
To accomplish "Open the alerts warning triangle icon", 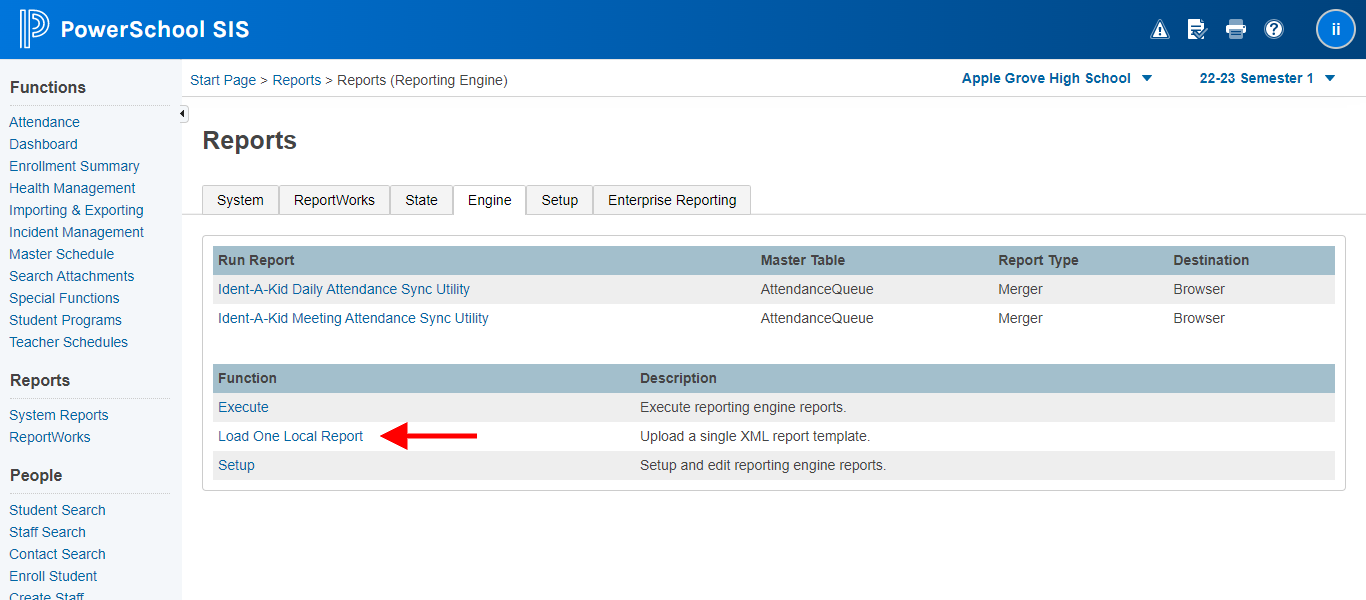I will pyautogui.click(x=1160, y=29).
